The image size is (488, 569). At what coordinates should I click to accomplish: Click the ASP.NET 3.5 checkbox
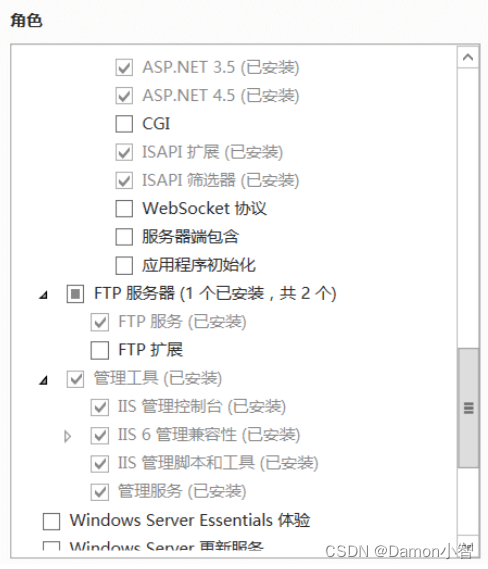124,67
